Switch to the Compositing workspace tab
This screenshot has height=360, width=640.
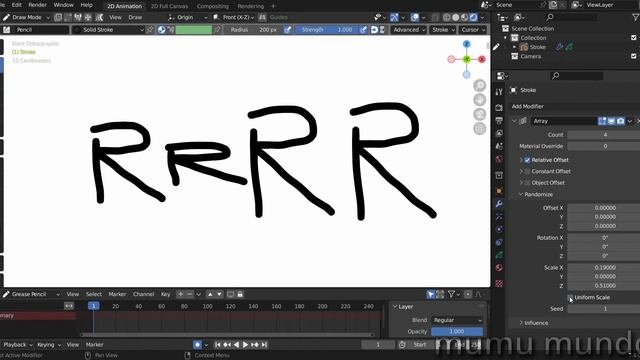[213, 6]
